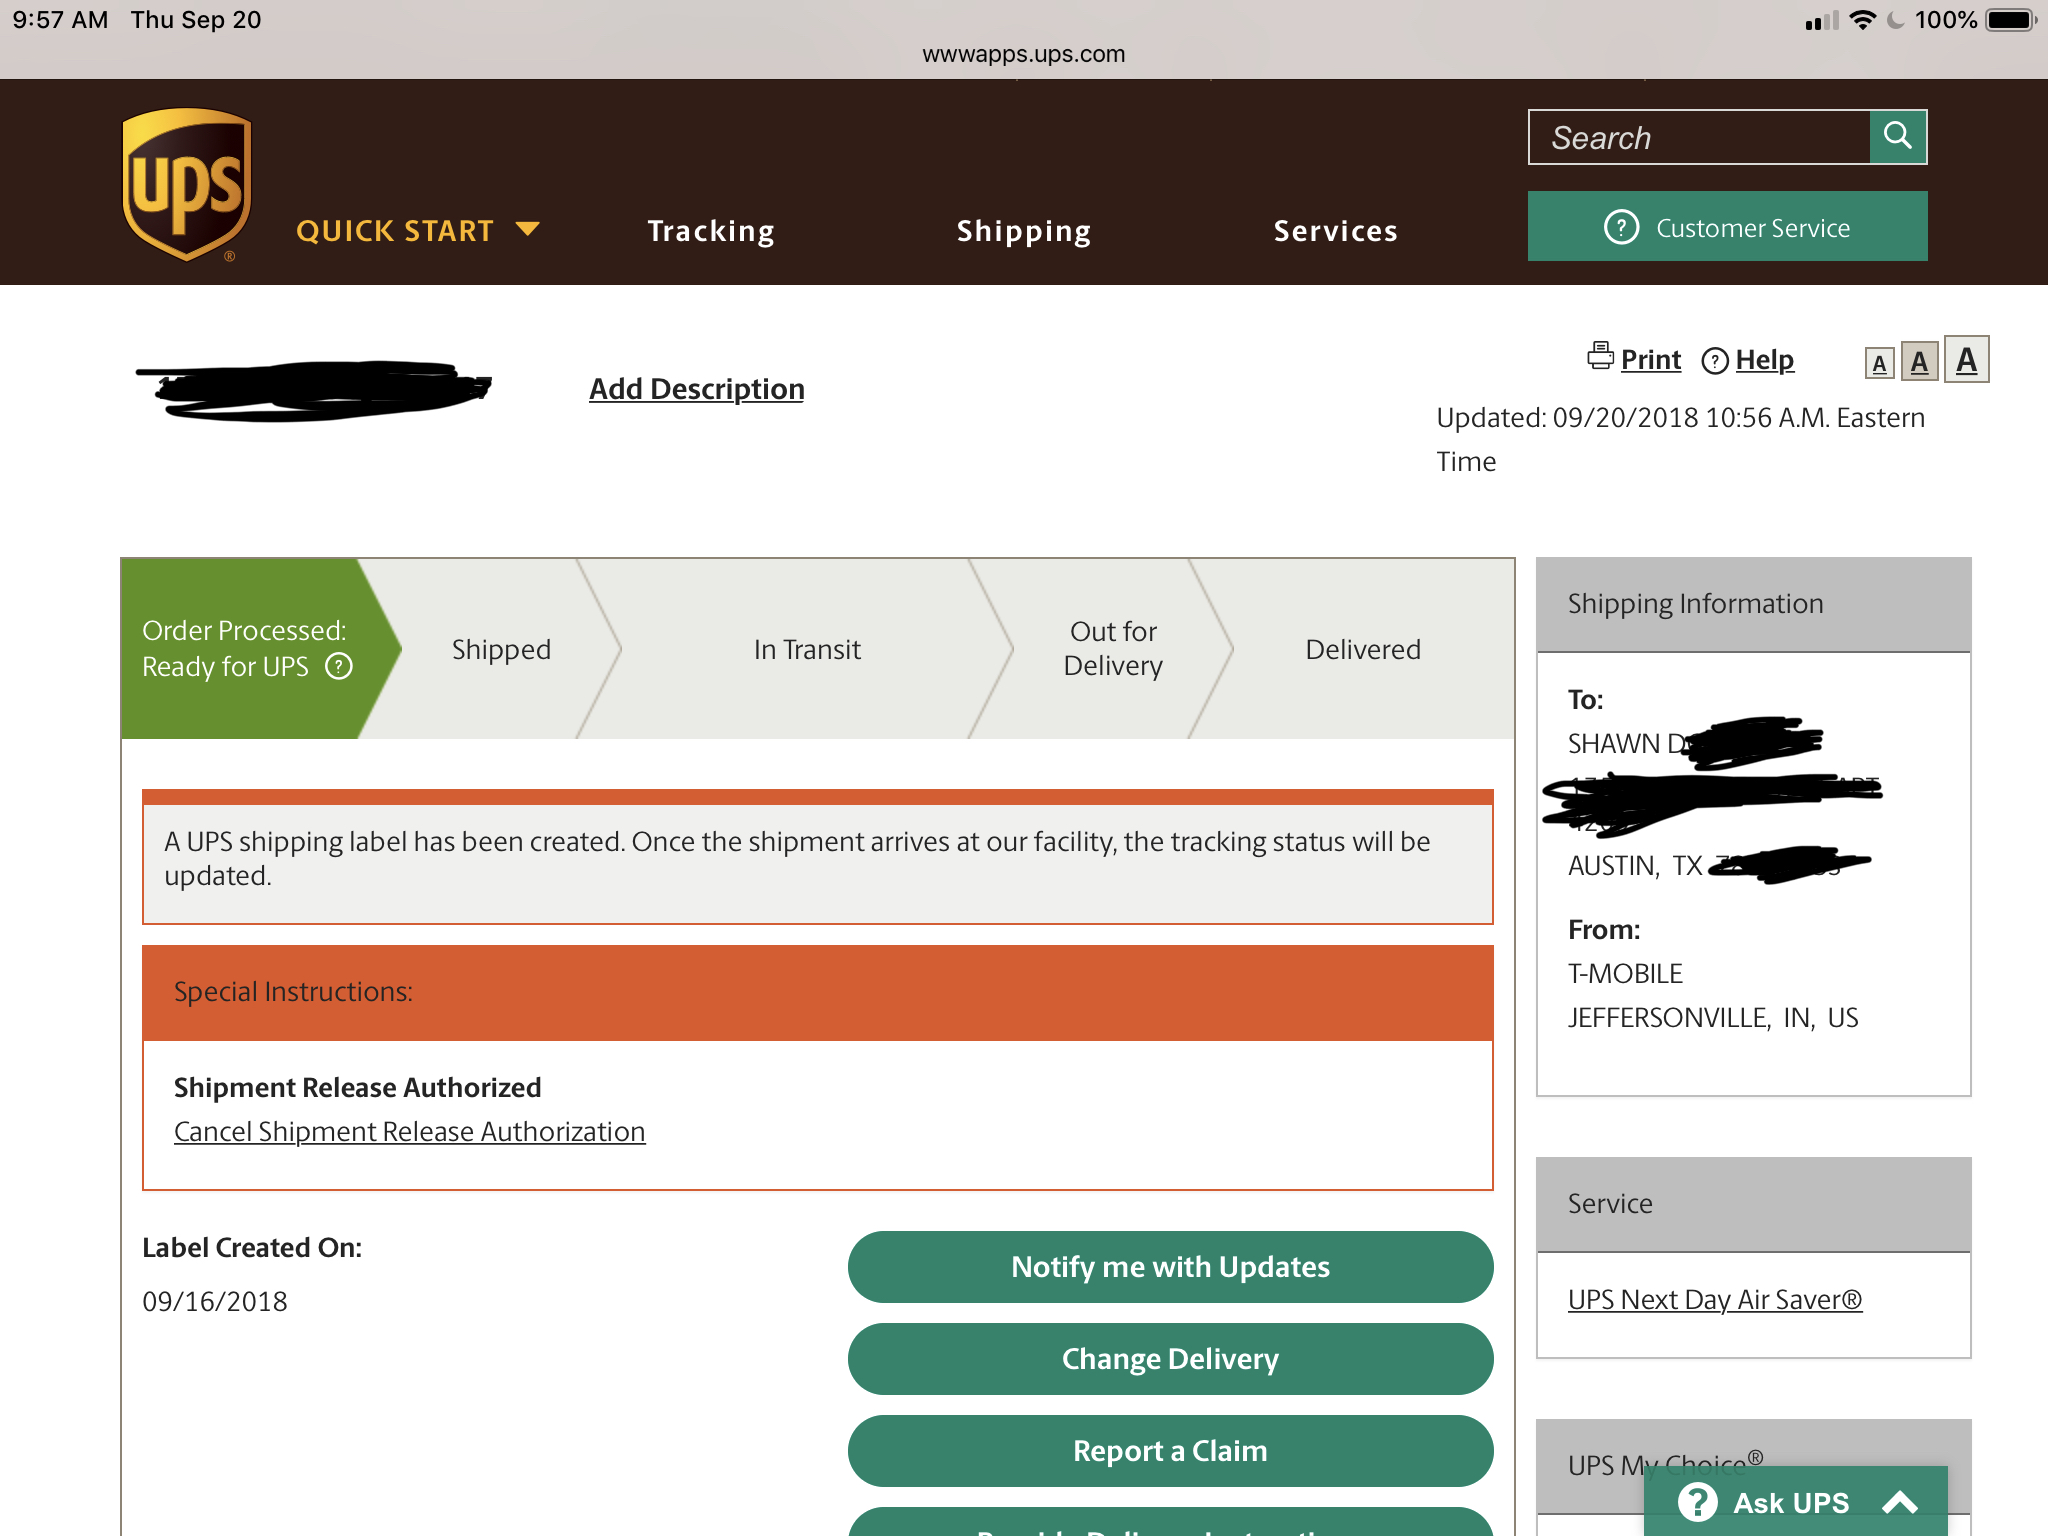Click the Search input field

(1699, 137)
